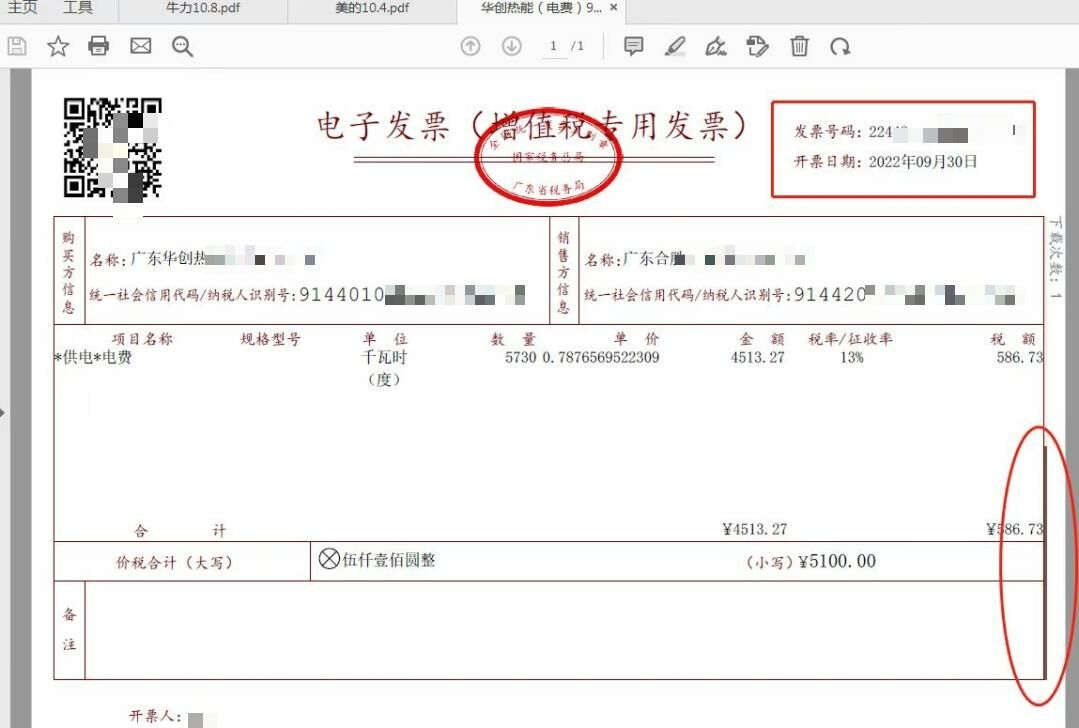Open the 主页 home menu

coord(22,9)
